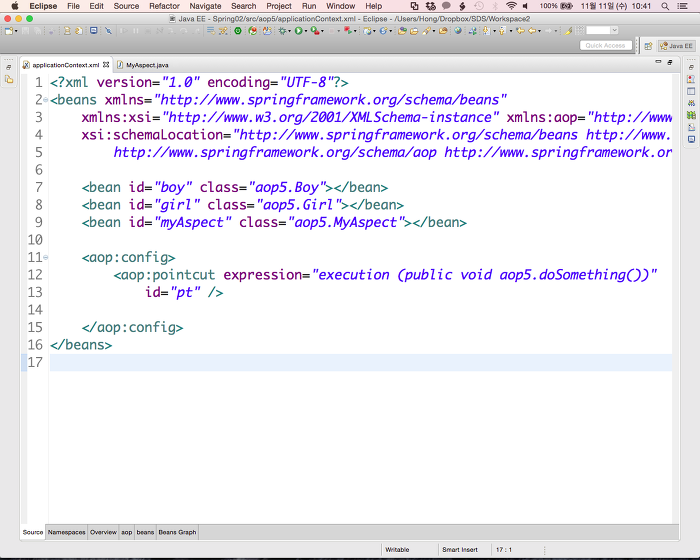
Task: Click the green Run launch icon
Action: tap(298, 31)
